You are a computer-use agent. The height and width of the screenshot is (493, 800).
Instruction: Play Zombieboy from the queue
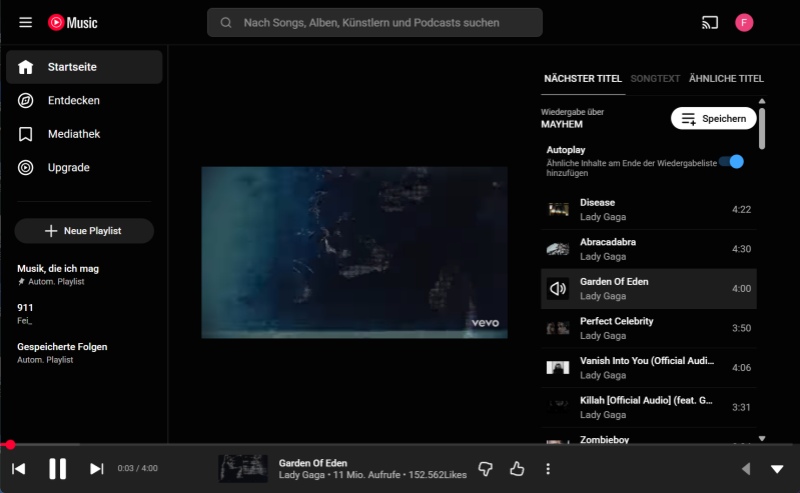point(648,436)
